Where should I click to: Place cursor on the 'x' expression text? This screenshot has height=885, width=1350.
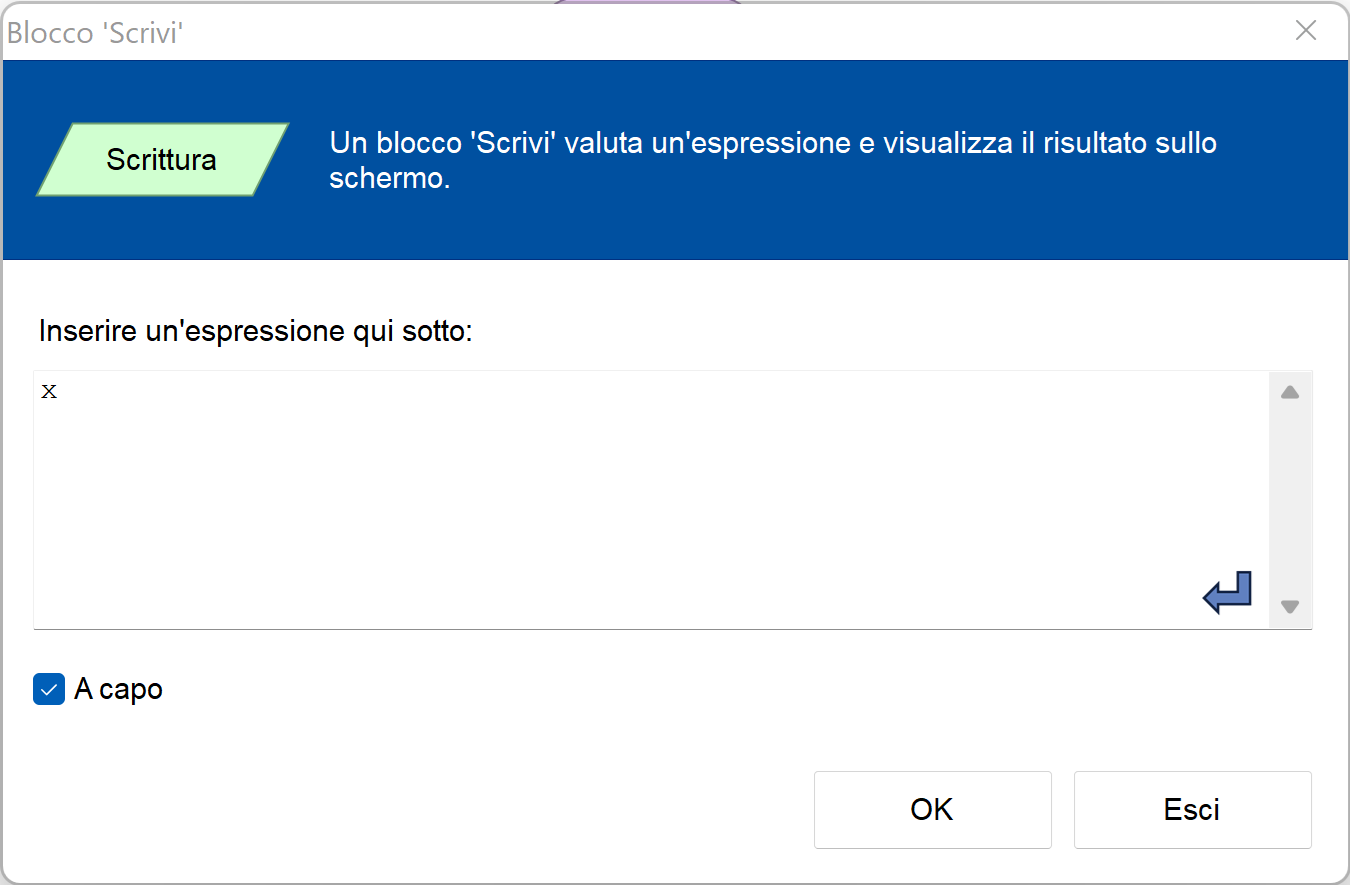tap(49, 391)
